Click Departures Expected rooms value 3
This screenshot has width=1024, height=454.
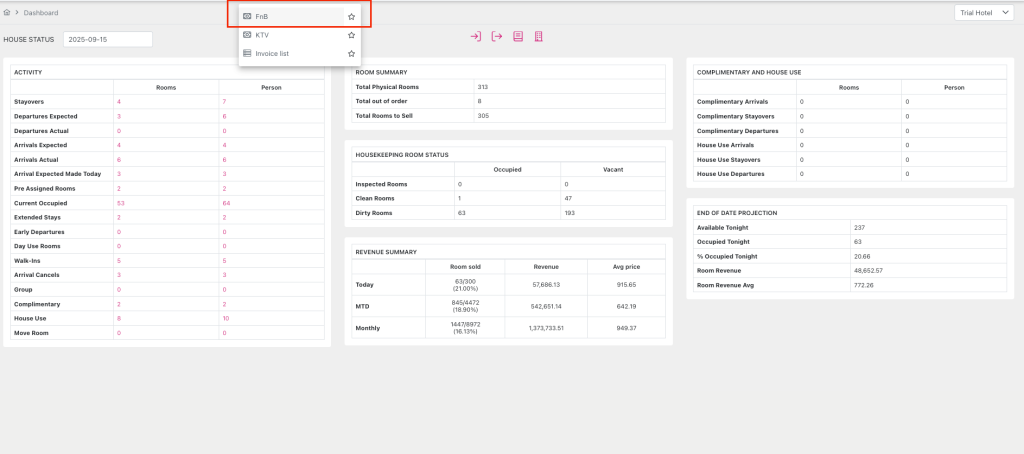(118, 116)
